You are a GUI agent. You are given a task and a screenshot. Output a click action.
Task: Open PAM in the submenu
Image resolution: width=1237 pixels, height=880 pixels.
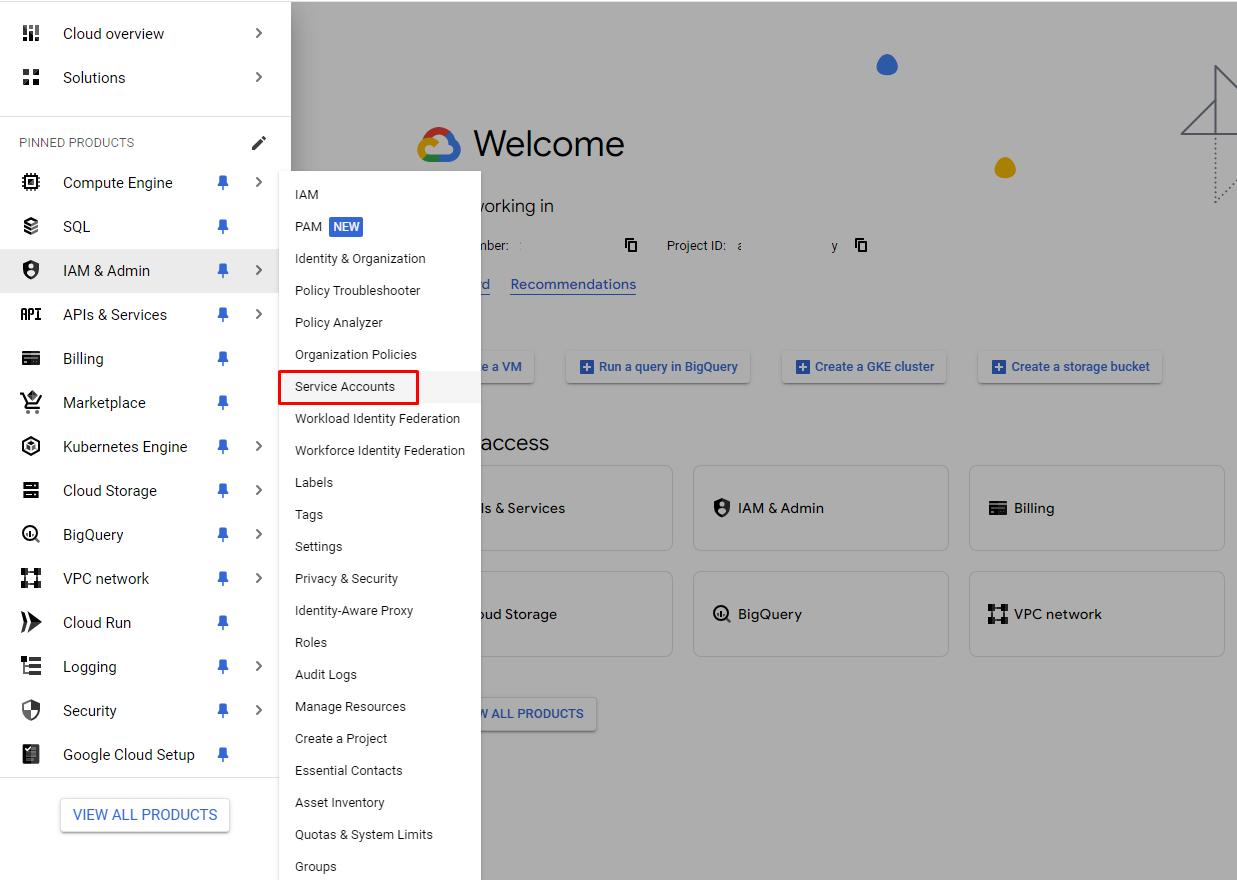tap(380, 227)
